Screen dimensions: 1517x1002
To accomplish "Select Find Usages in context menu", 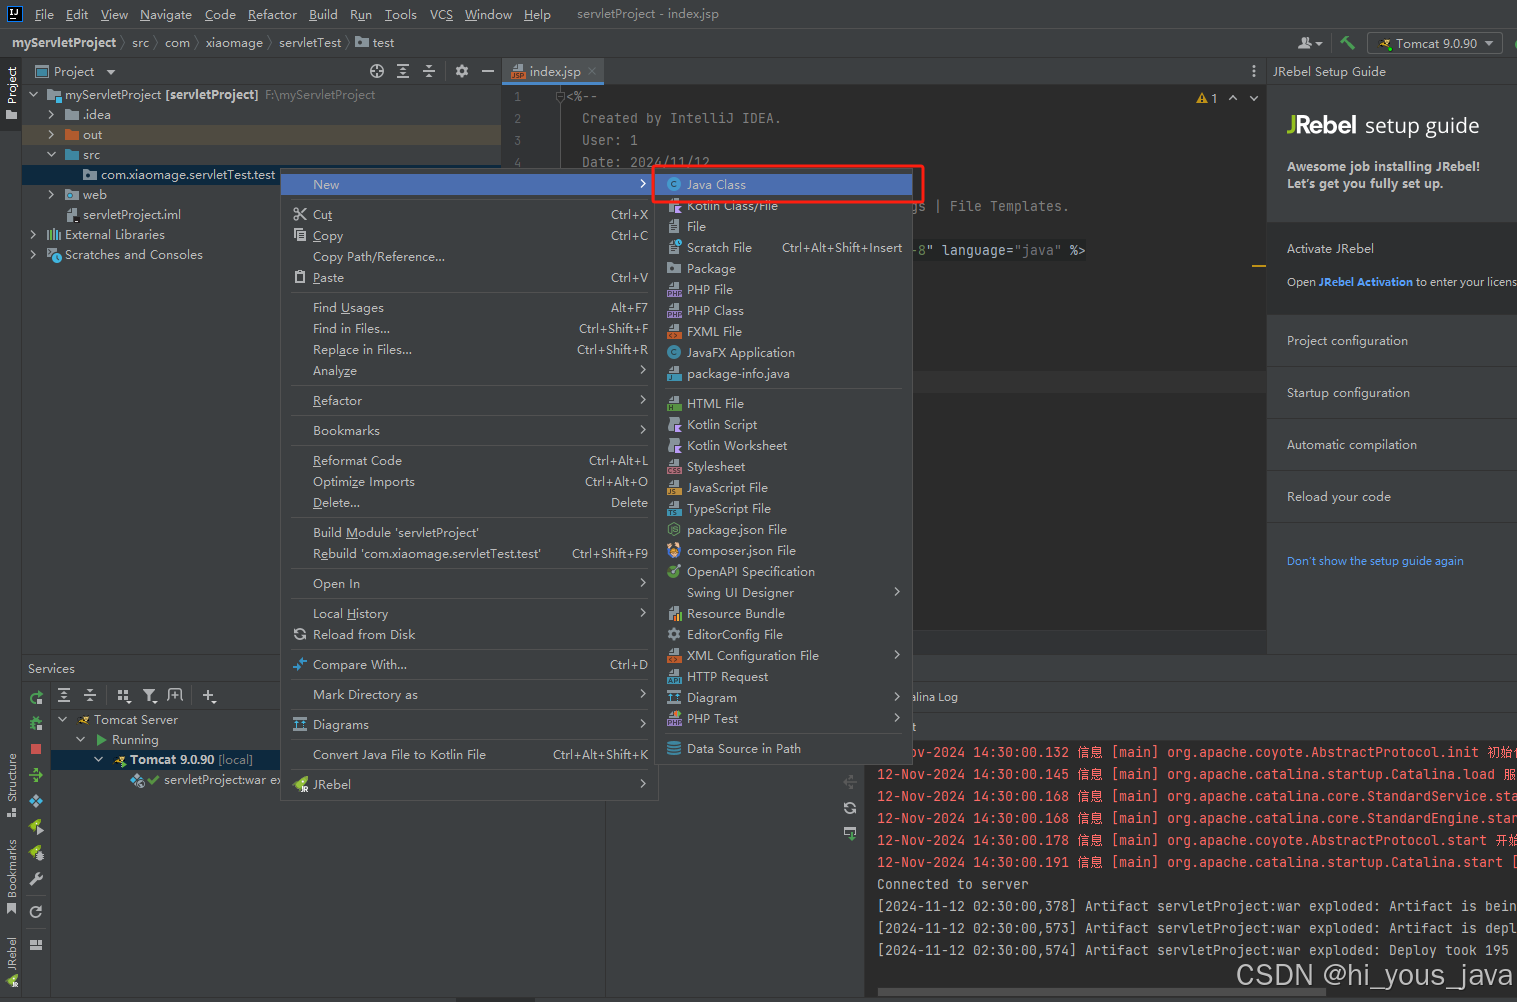I will click(x=468, y=307).
